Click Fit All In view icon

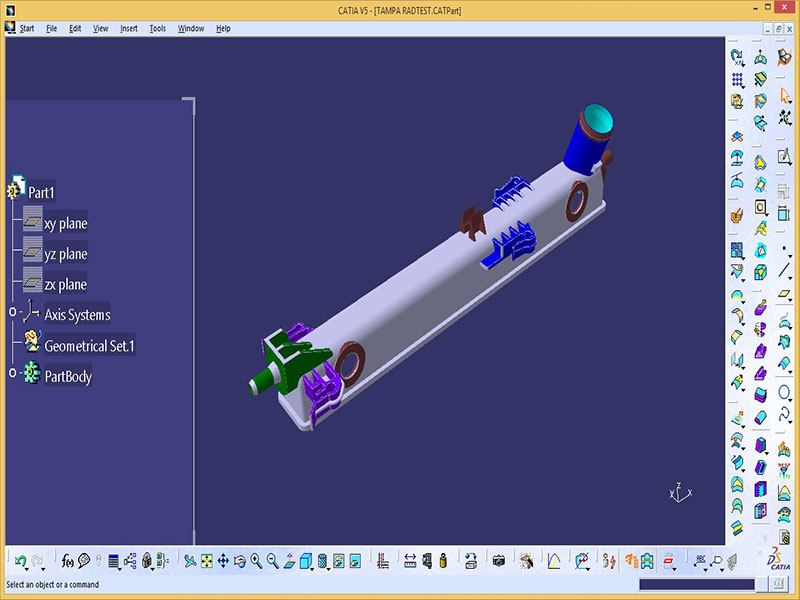coord(206,561)
